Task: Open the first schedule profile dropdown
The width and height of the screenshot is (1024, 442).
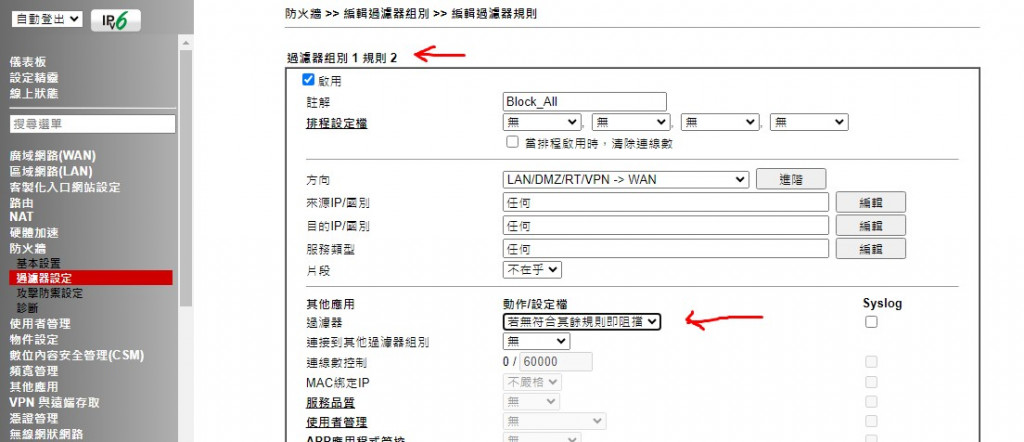Action: pos(542,122)
